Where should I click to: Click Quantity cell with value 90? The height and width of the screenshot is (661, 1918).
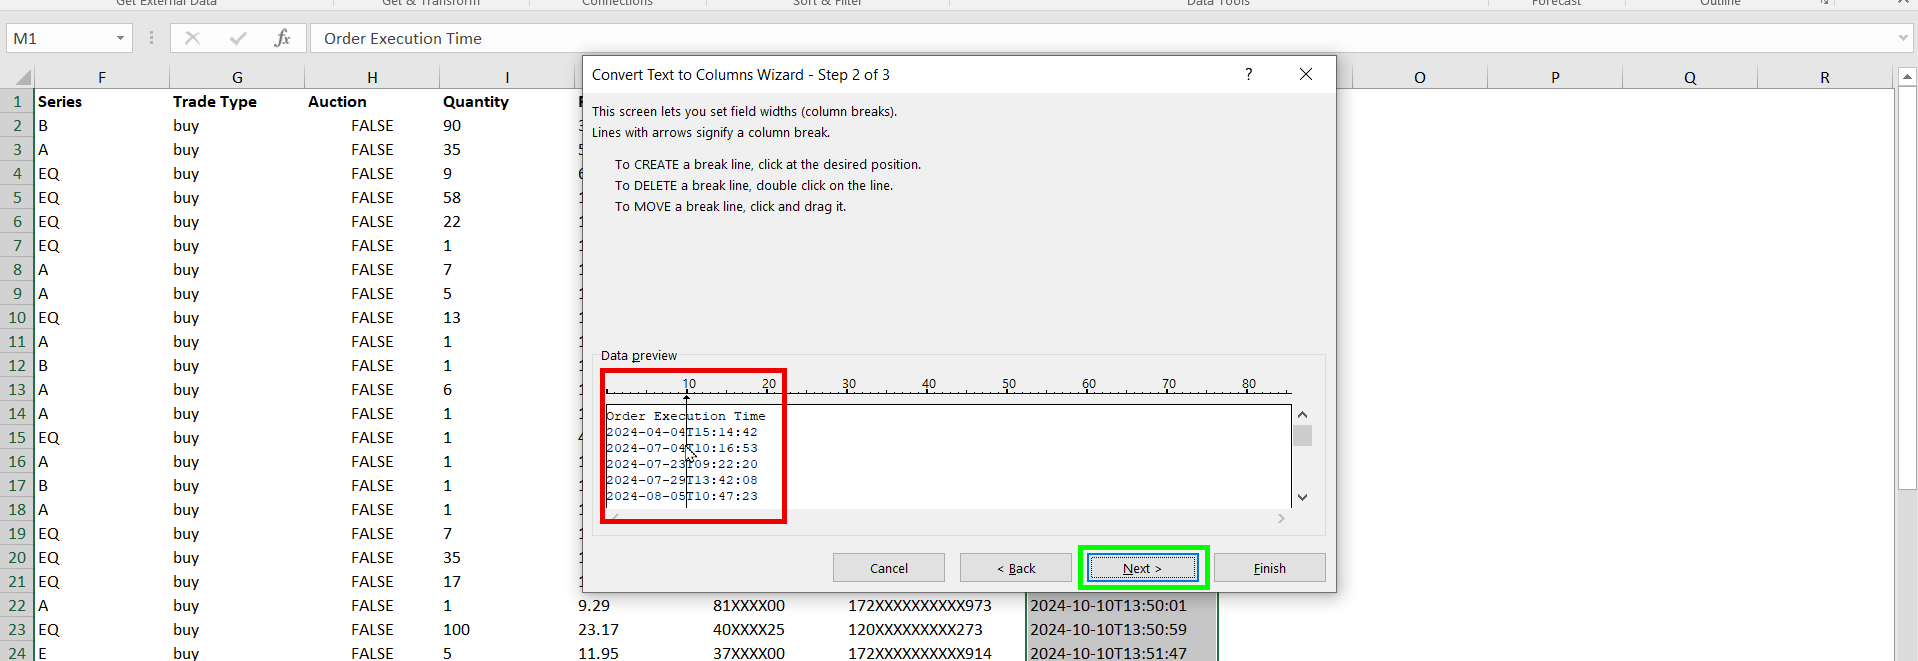click(x=507, y=125)
